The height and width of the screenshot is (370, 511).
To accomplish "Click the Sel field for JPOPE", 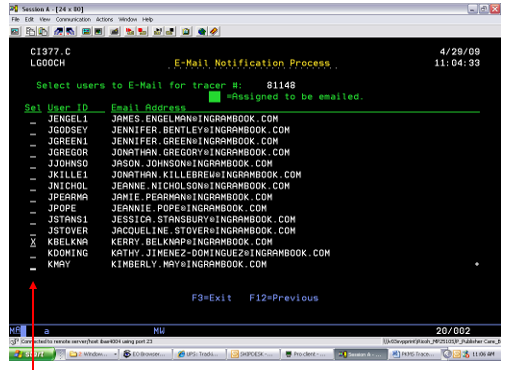I will click(x=33, y=209).
